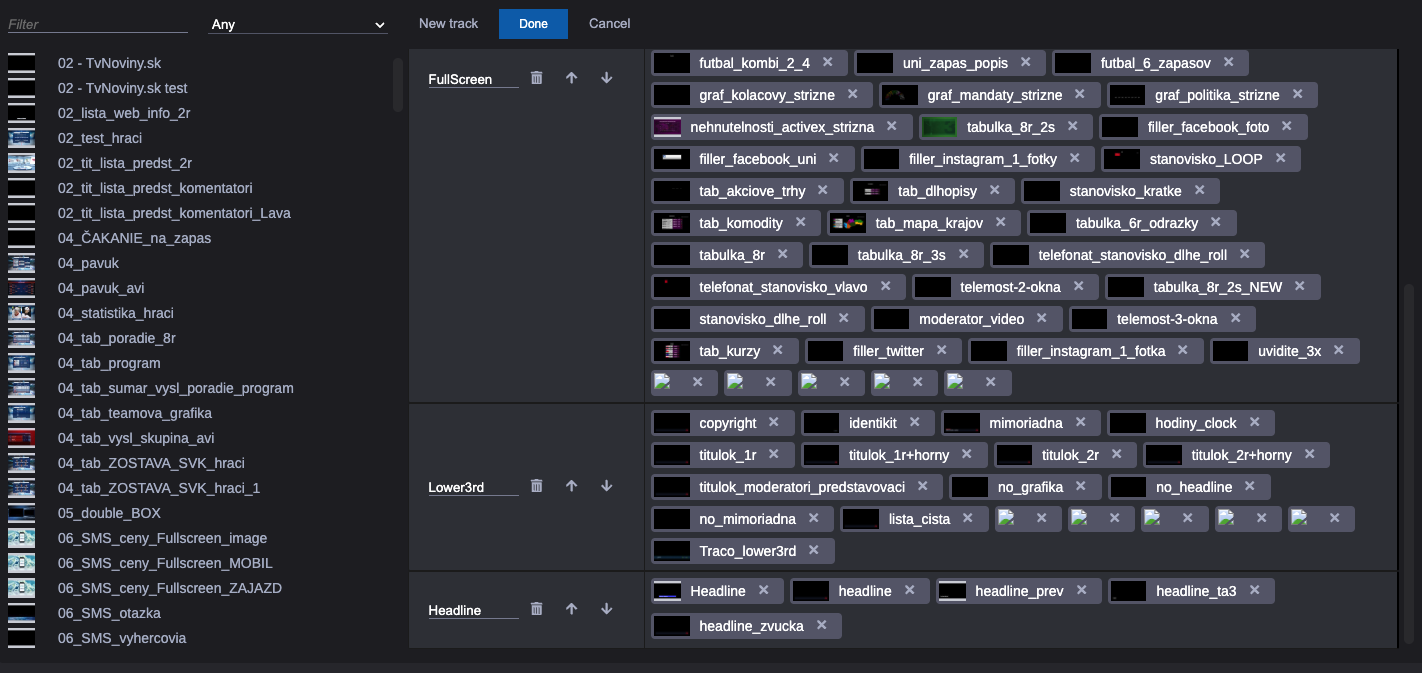Open the Any filter dropdown

pyautogui.click(x=297, y=24)
